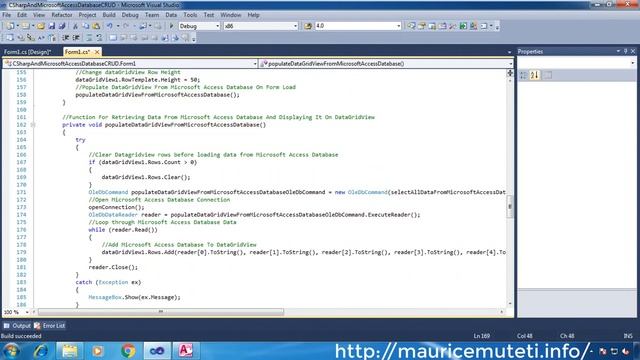Open the Output panel tab
640x360 pixels.
point(17,326)
